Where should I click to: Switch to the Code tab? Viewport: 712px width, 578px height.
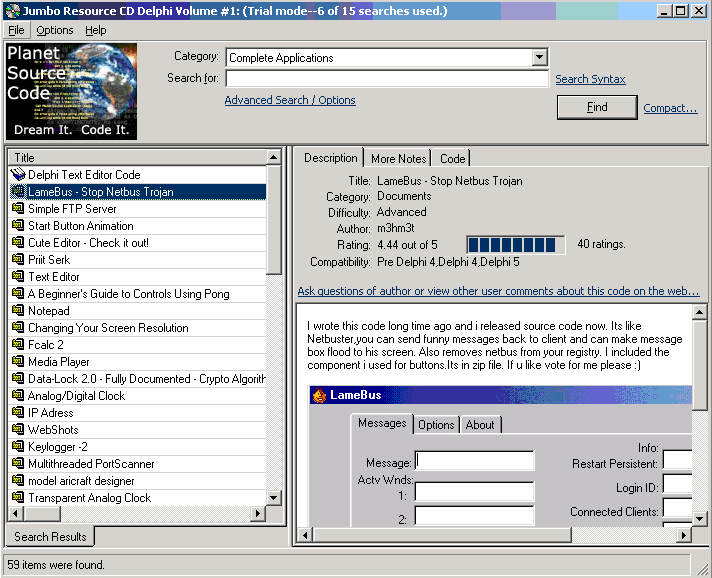point(452,159)
